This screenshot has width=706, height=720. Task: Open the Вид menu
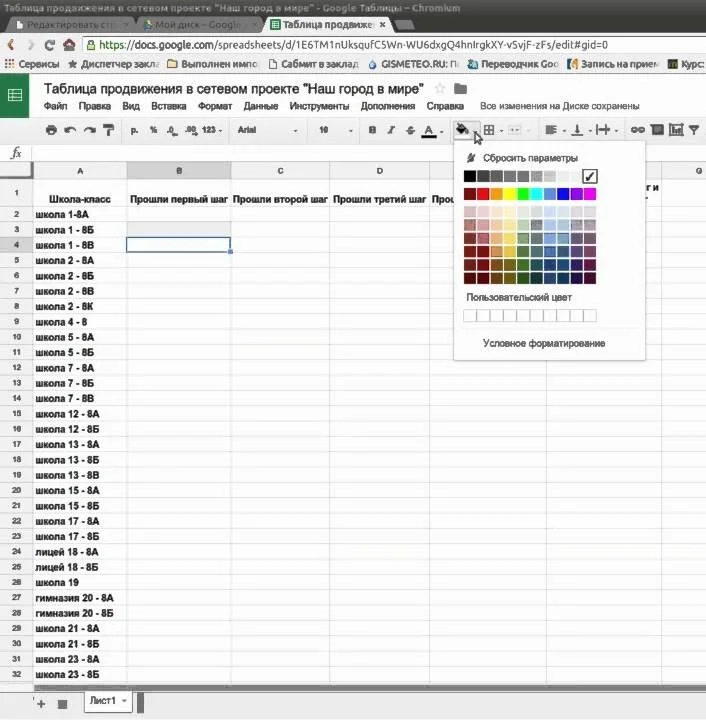click(131, 106)
